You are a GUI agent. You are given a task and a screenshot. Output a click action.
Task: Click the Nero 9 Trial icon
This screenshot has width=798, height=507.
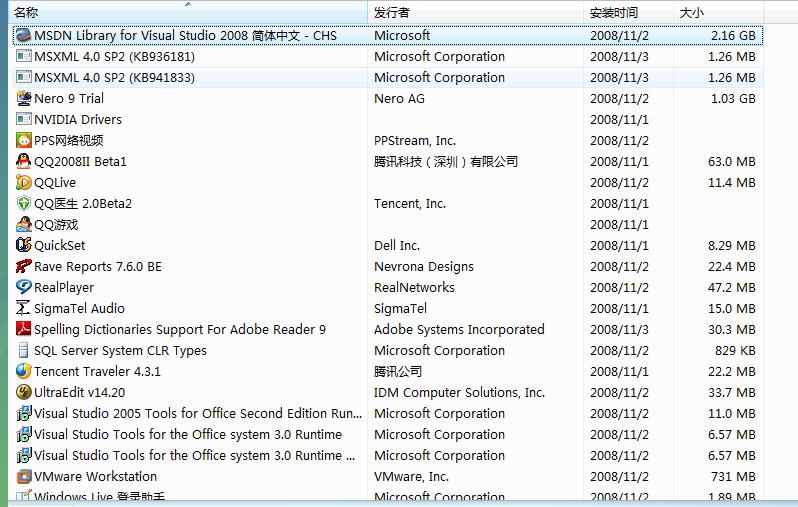24,98
